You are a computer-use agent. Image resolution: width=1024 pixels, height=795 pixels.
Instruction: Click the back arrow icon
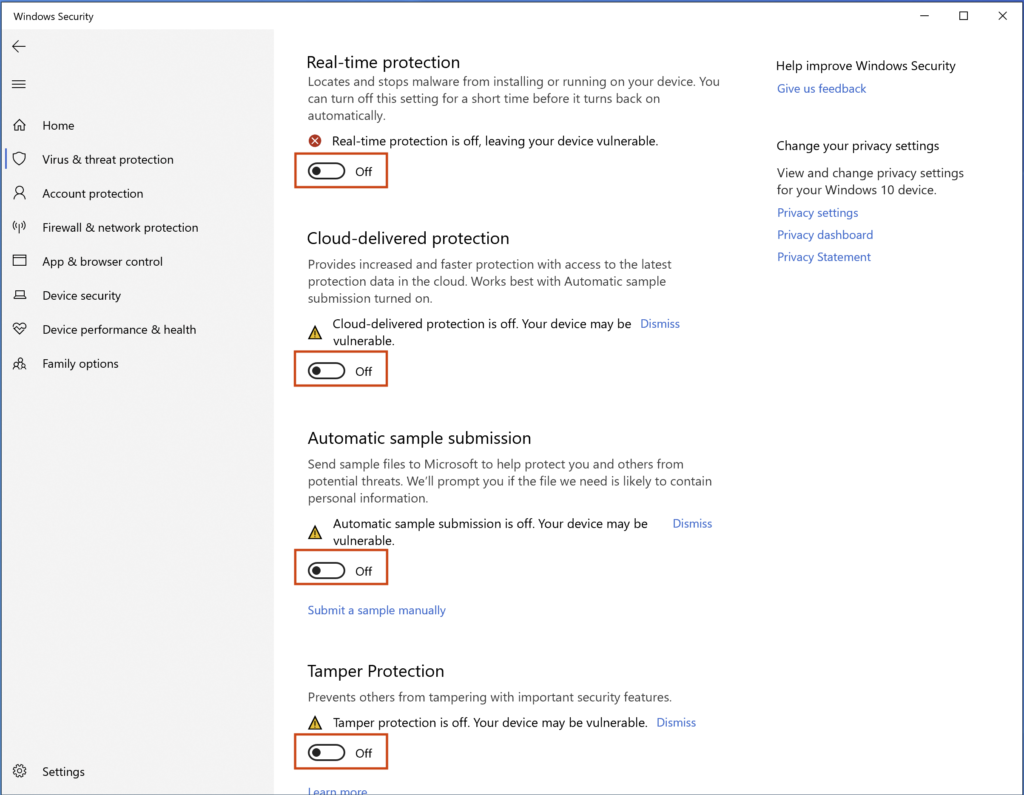click(19, 47)
